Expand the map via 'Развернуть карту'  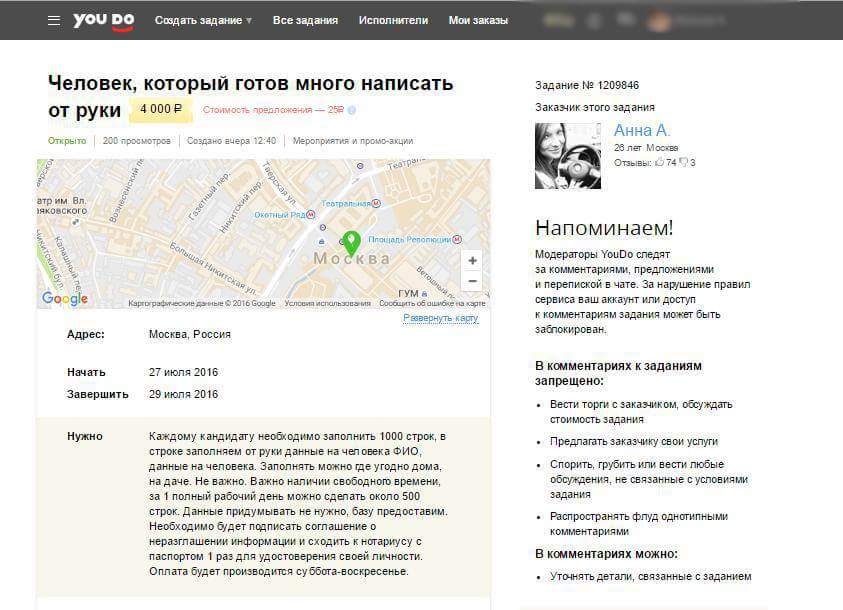pos(440,318)
